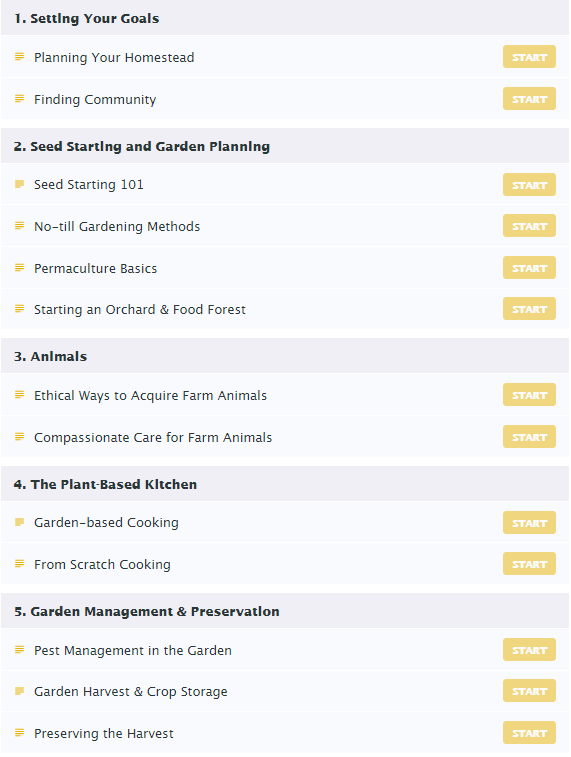Image resolution: width=571 pixels, height=757 pixels.
Task: Click the lesson icon beside Planning Your Homestead
Action: [x=19, y=57]
